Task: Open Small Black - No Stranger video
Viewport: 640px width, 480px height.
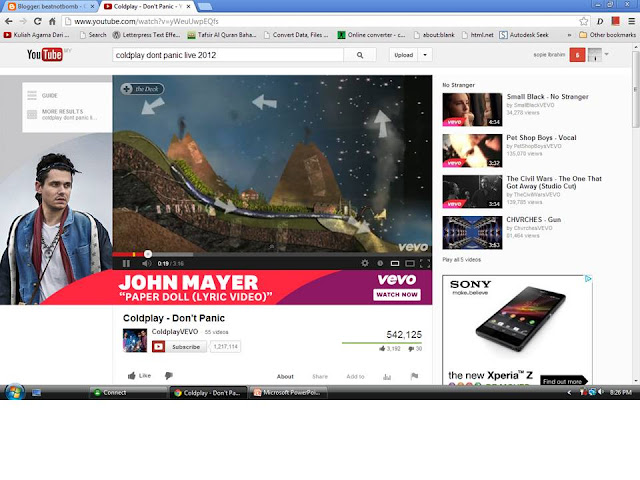Action: click(547, 97)
